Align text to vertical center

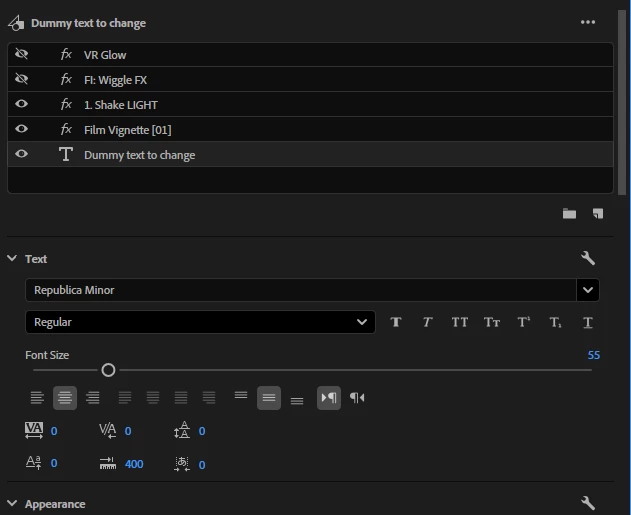point(269,398)
